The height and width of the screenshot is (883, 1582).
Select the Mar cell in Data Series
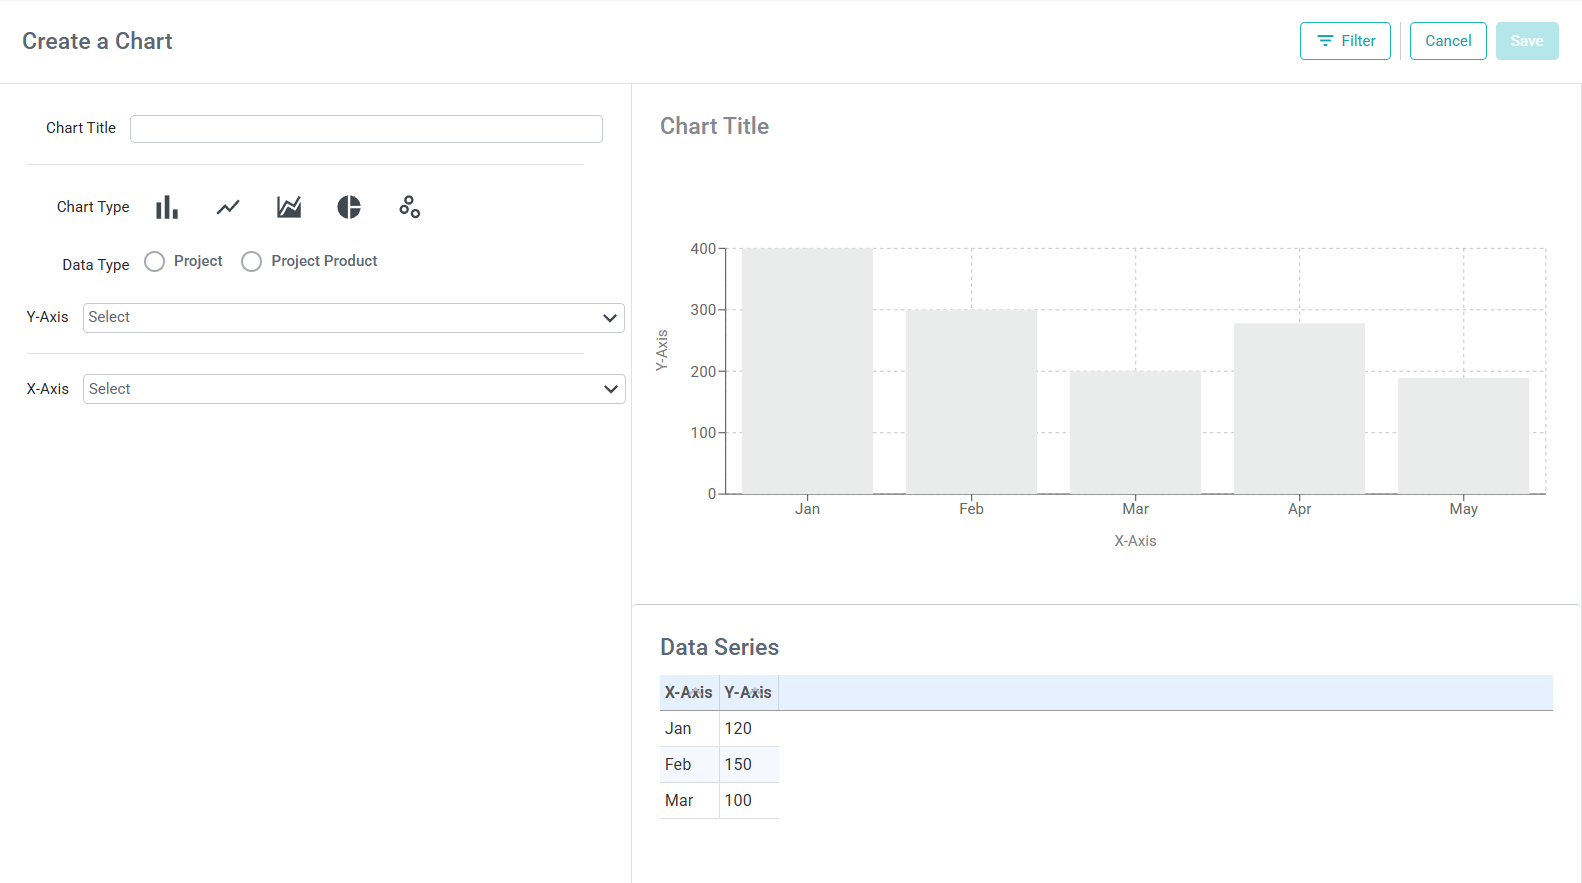(689, 801)
